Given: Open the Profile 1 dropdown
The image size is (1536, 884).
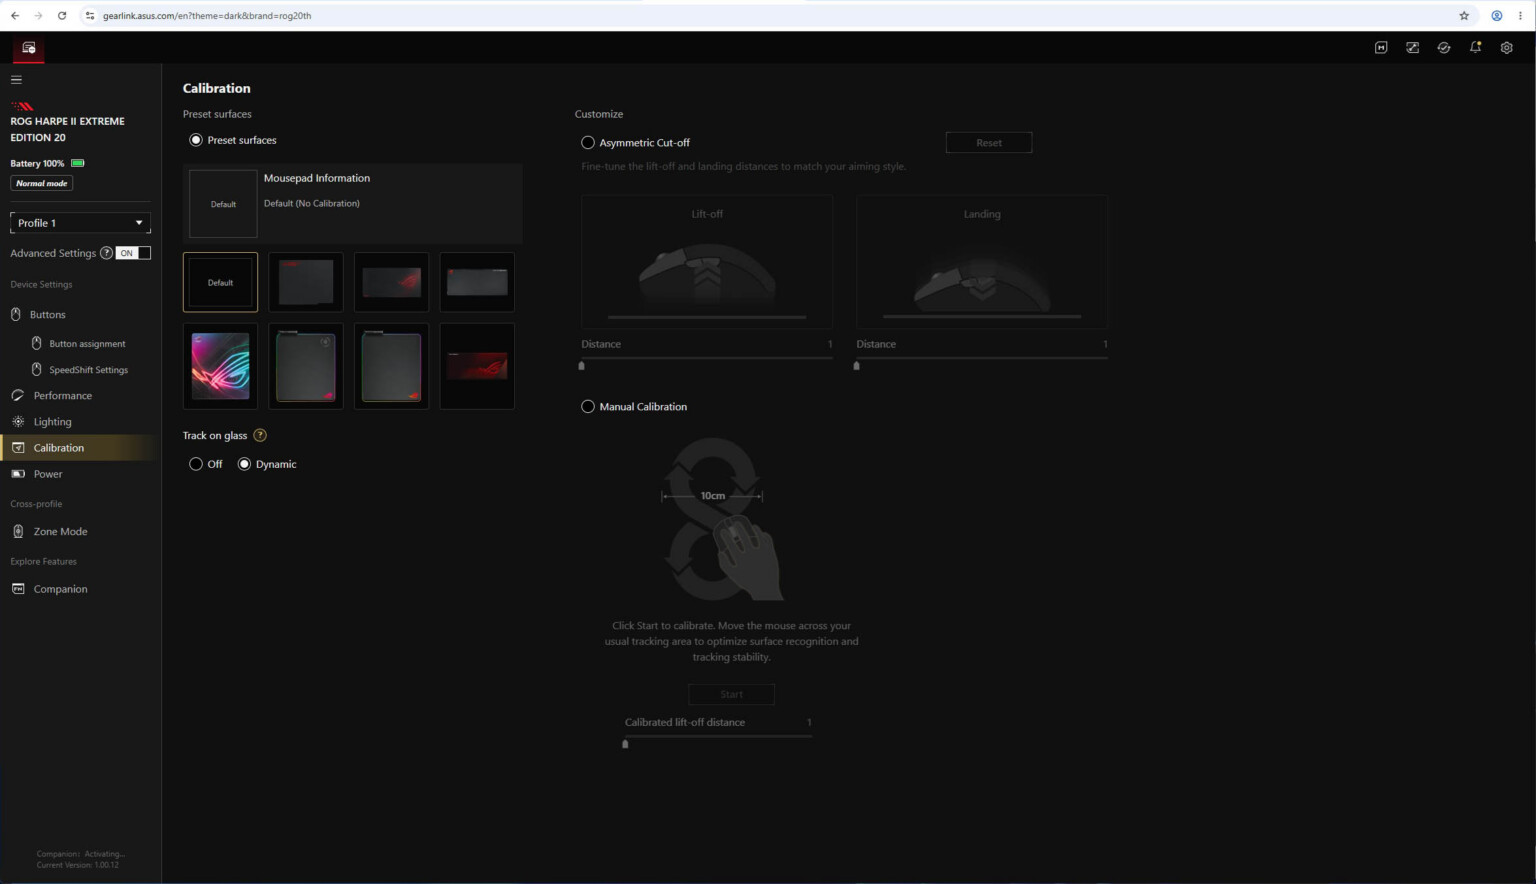Looking at the screenshot, I should point(80,223).
